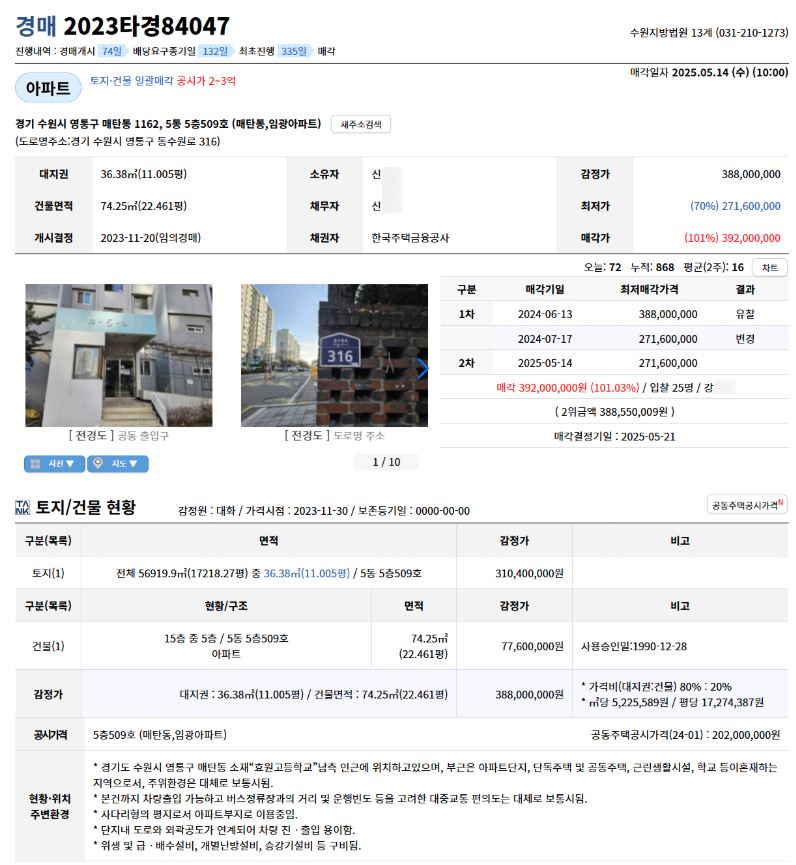Click the TANK icon by 토지/건물 현황
The height and width of the screenshot is (865, 796).
pos(23,508)
